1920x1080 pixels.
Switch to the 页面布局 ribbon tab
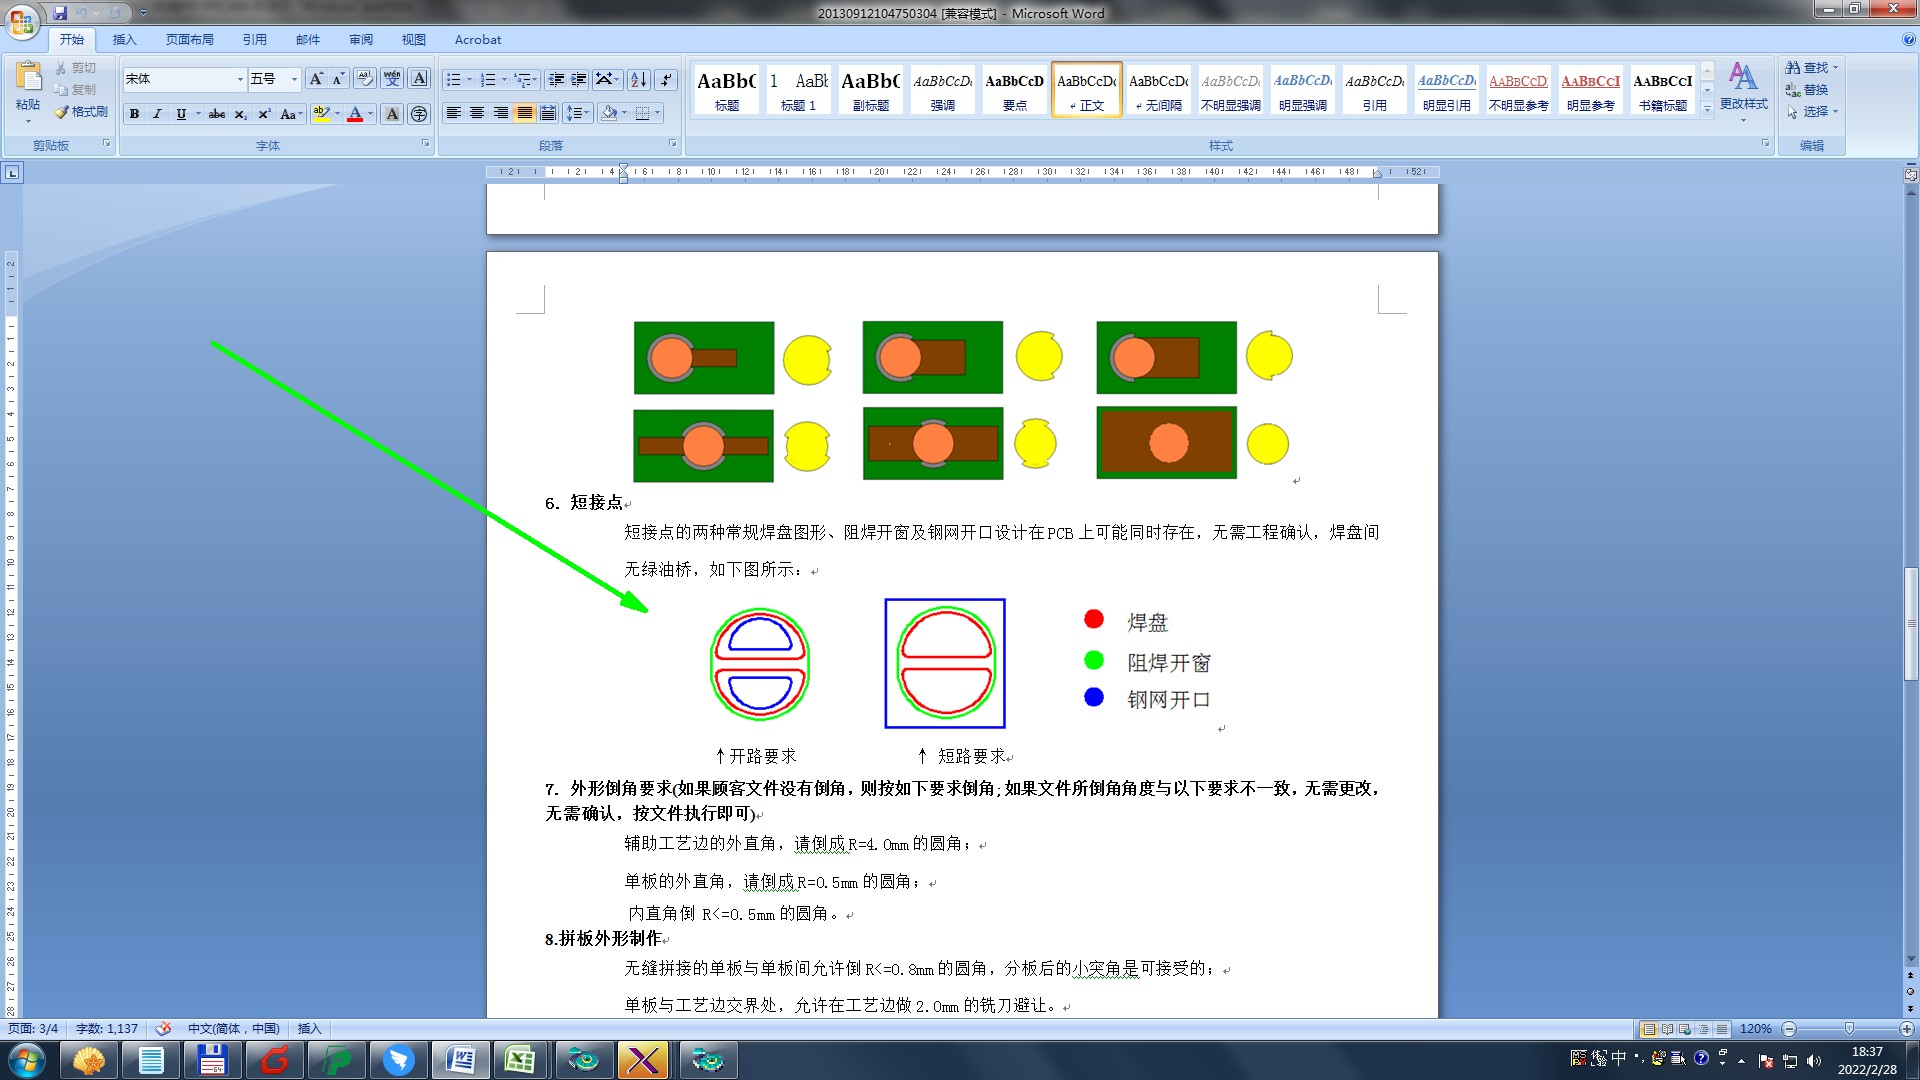(x=189, y=40)
